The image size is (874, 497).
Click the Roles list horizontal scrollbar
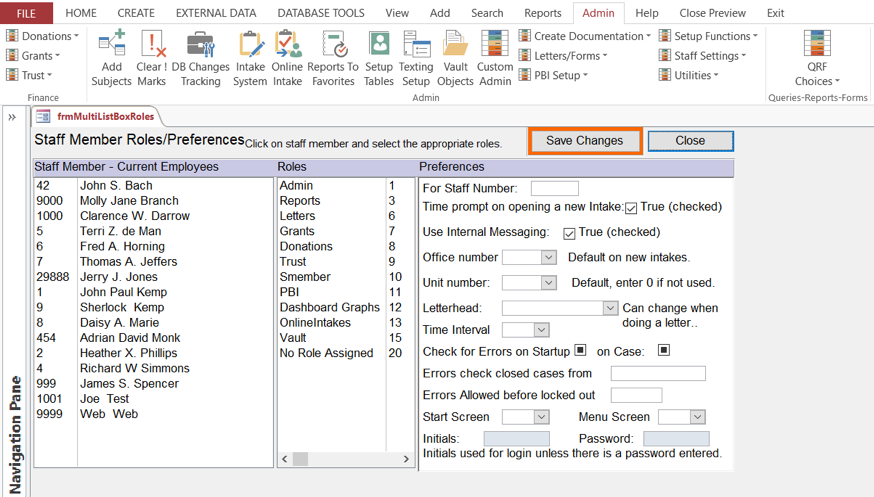[343, 459]
